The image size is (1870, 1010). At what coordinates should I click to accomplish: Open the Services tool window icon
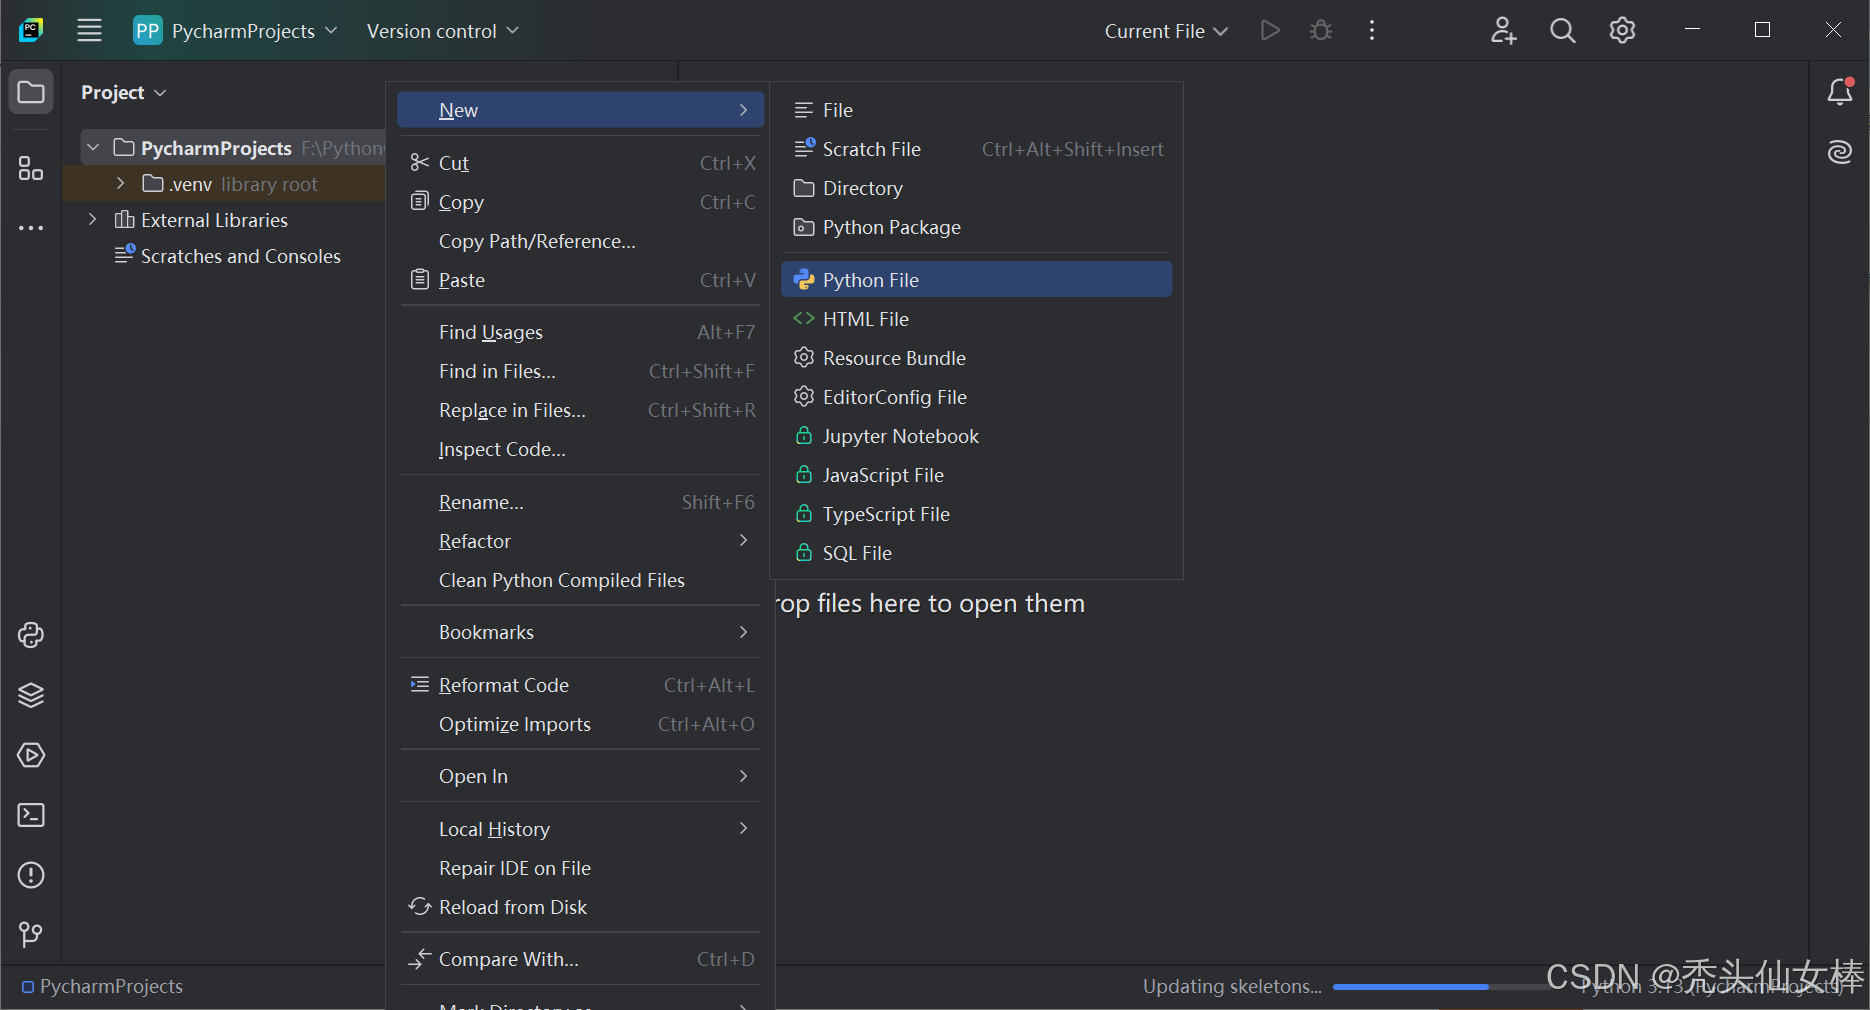point(31,755)
